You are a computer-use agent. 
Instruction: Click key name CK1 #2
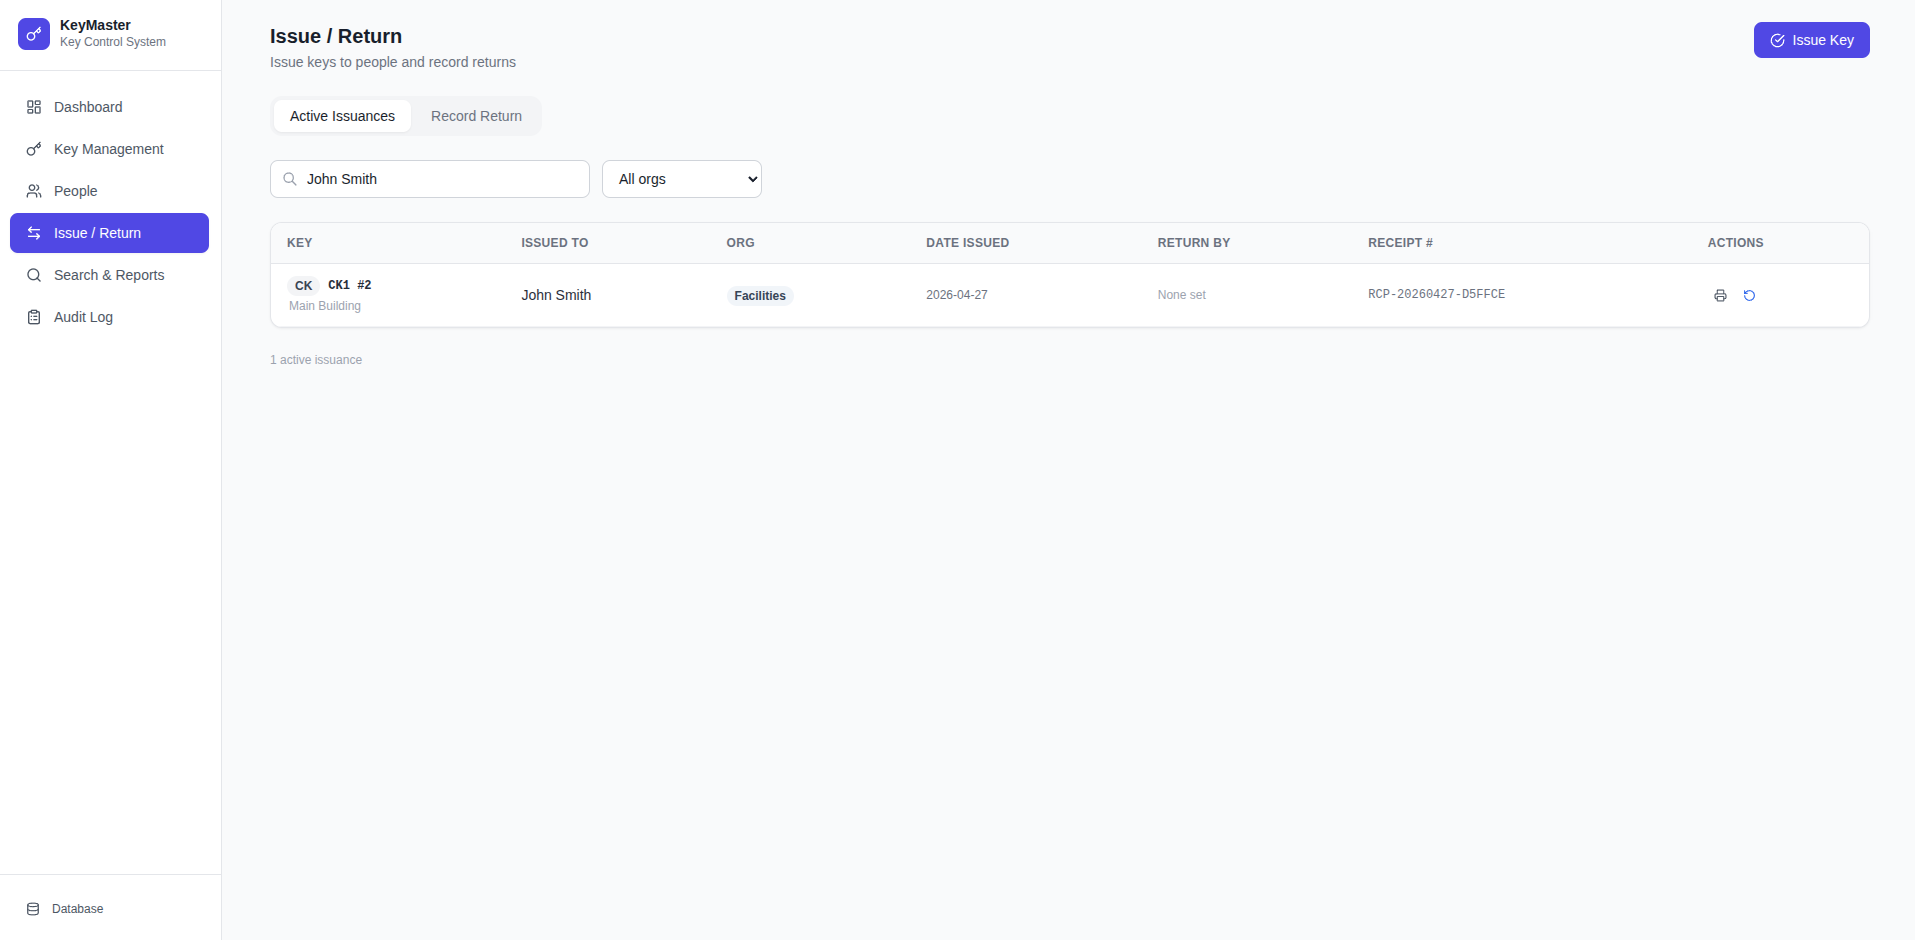[349, 285]
